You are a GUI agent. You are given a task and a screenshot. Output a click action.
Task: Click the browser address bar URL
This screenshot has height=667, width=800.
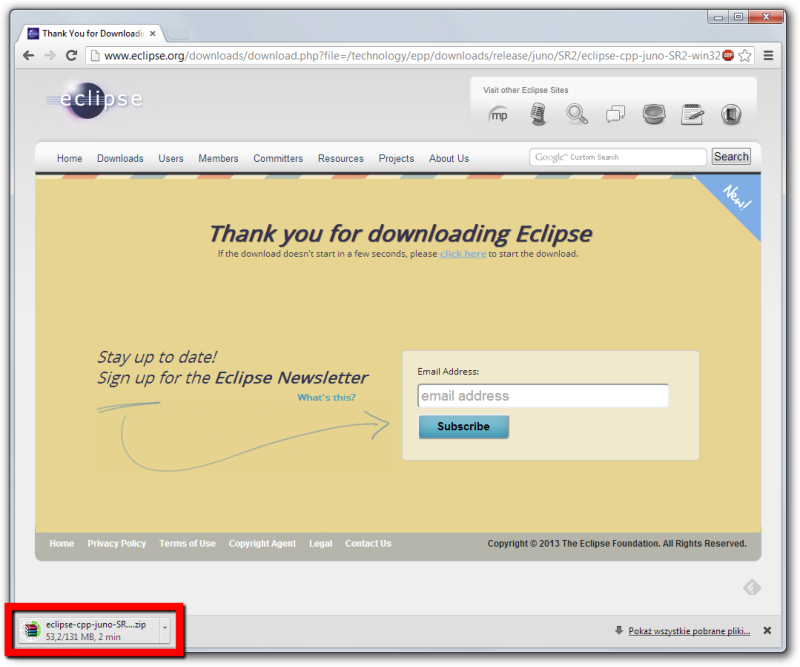point(412,55)
